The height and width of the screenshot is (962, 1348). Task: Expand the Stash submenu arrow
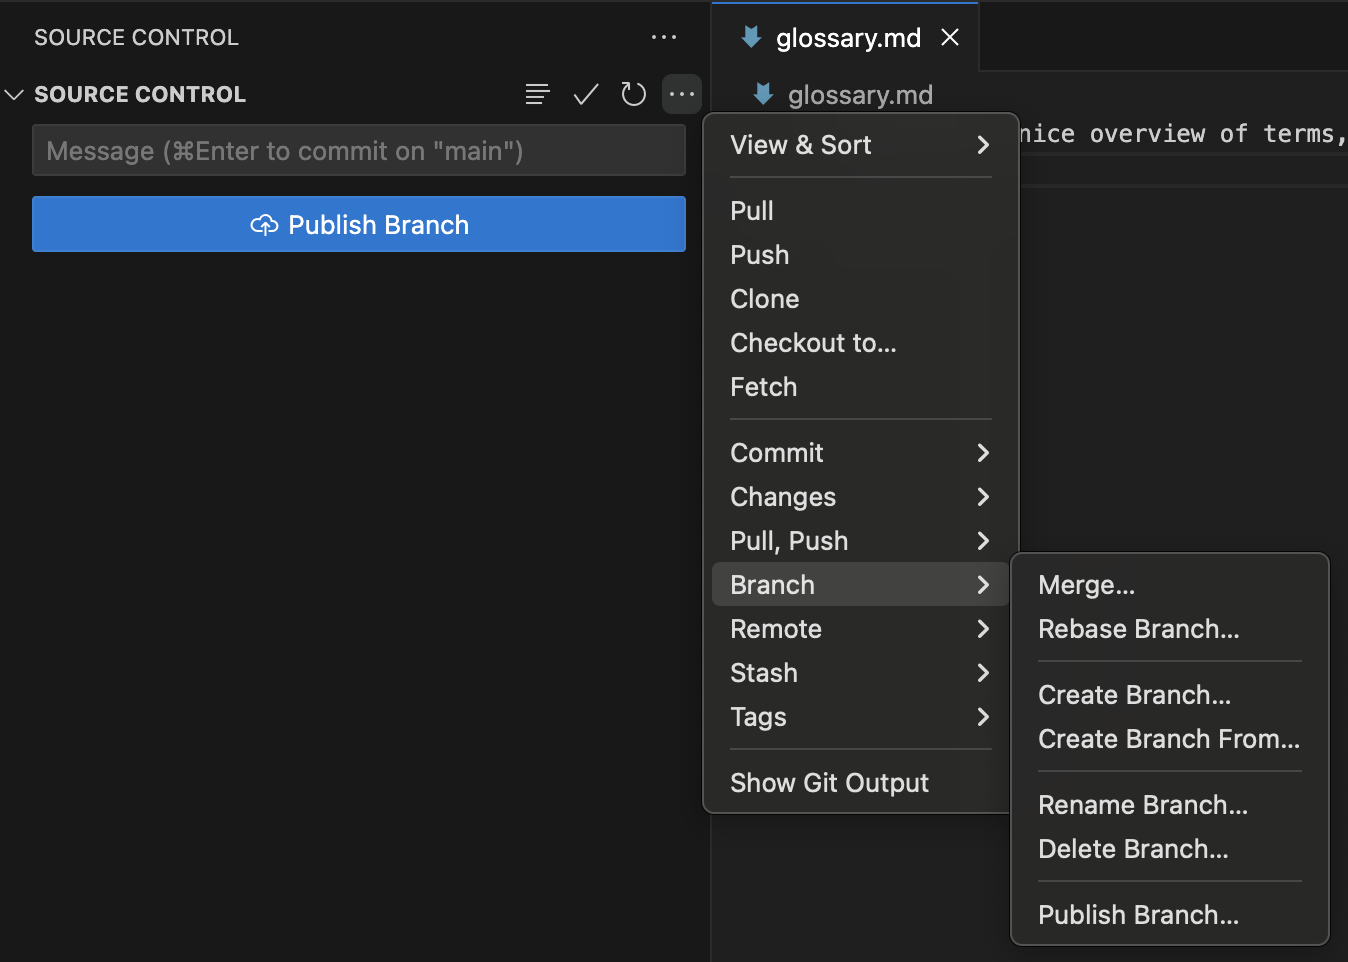pos(983,673)
